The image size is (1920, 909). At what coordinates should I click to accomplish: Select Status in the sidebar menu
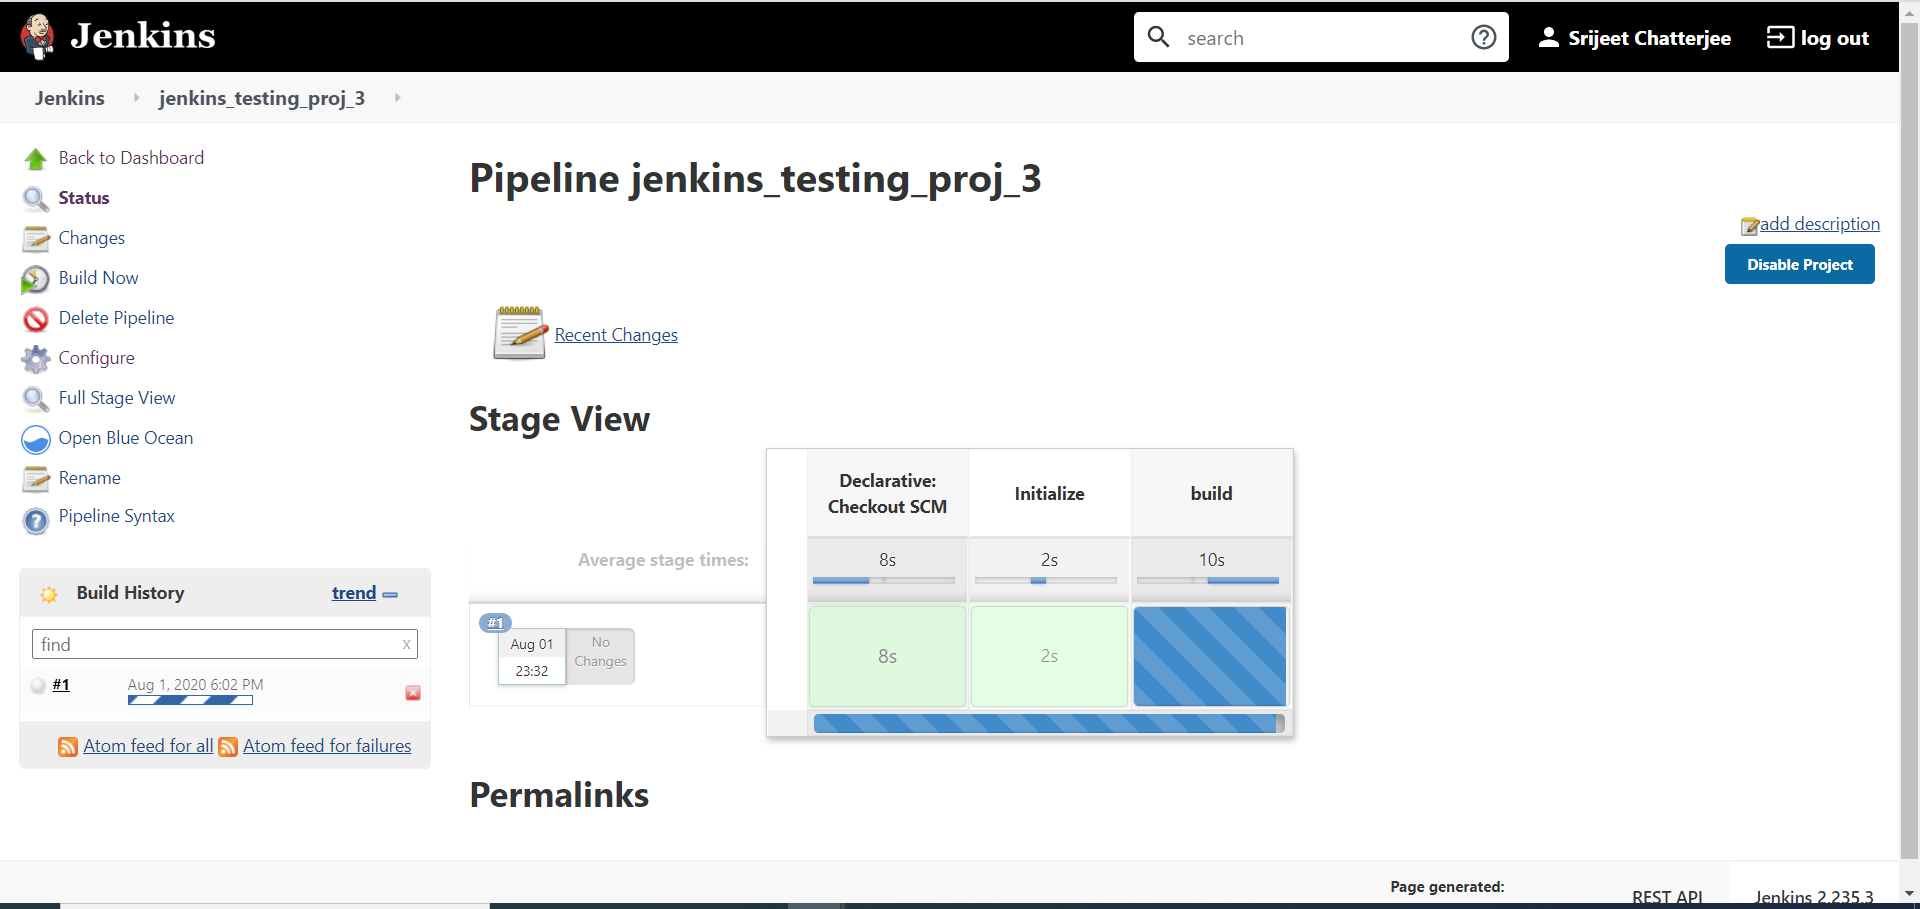pyautogui.click(x=83, y=198)
